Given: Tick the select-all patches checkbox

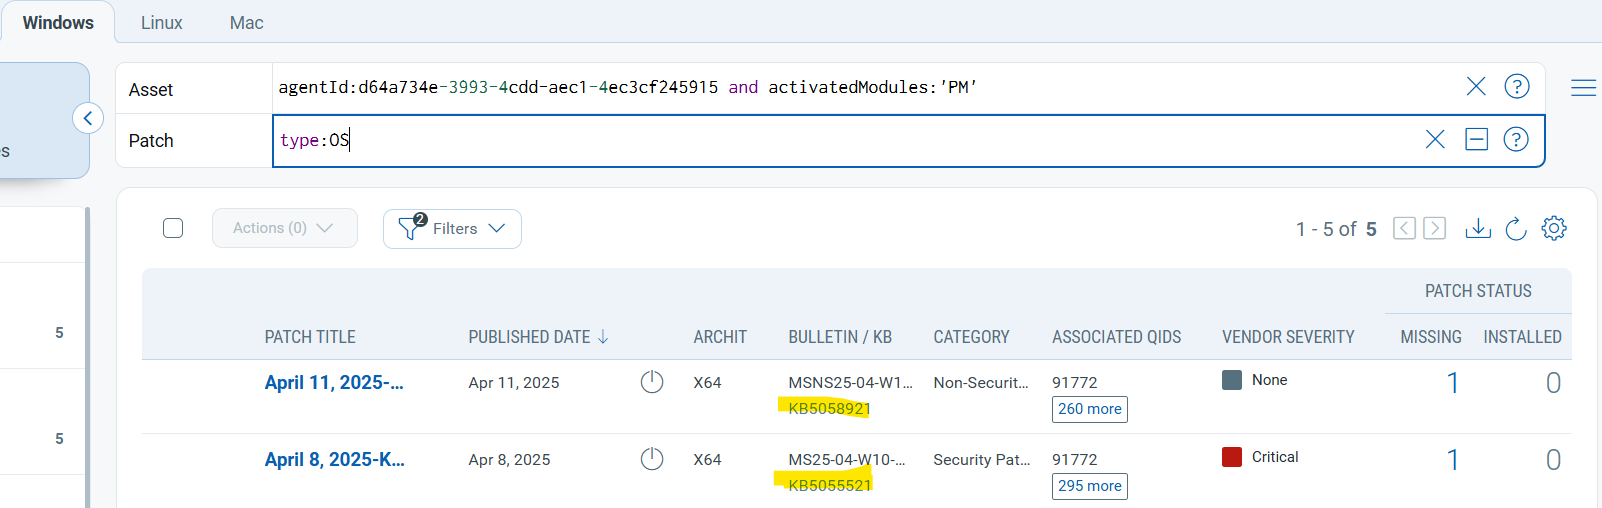Looking at the screenshot, I should pyautogui.click(x=173, y=228).
